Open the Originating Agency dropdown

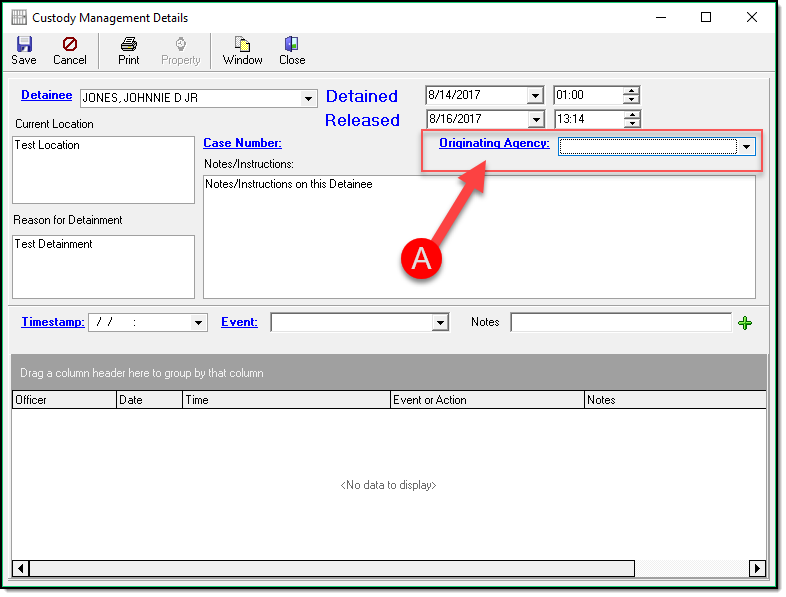tap(747, 147)
